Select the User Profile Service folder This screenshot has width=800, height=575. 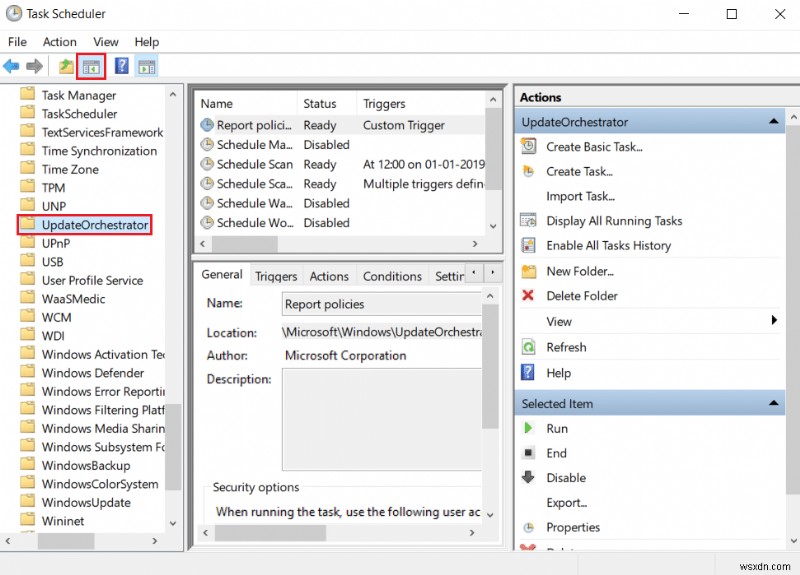click(x=92, y=280)
